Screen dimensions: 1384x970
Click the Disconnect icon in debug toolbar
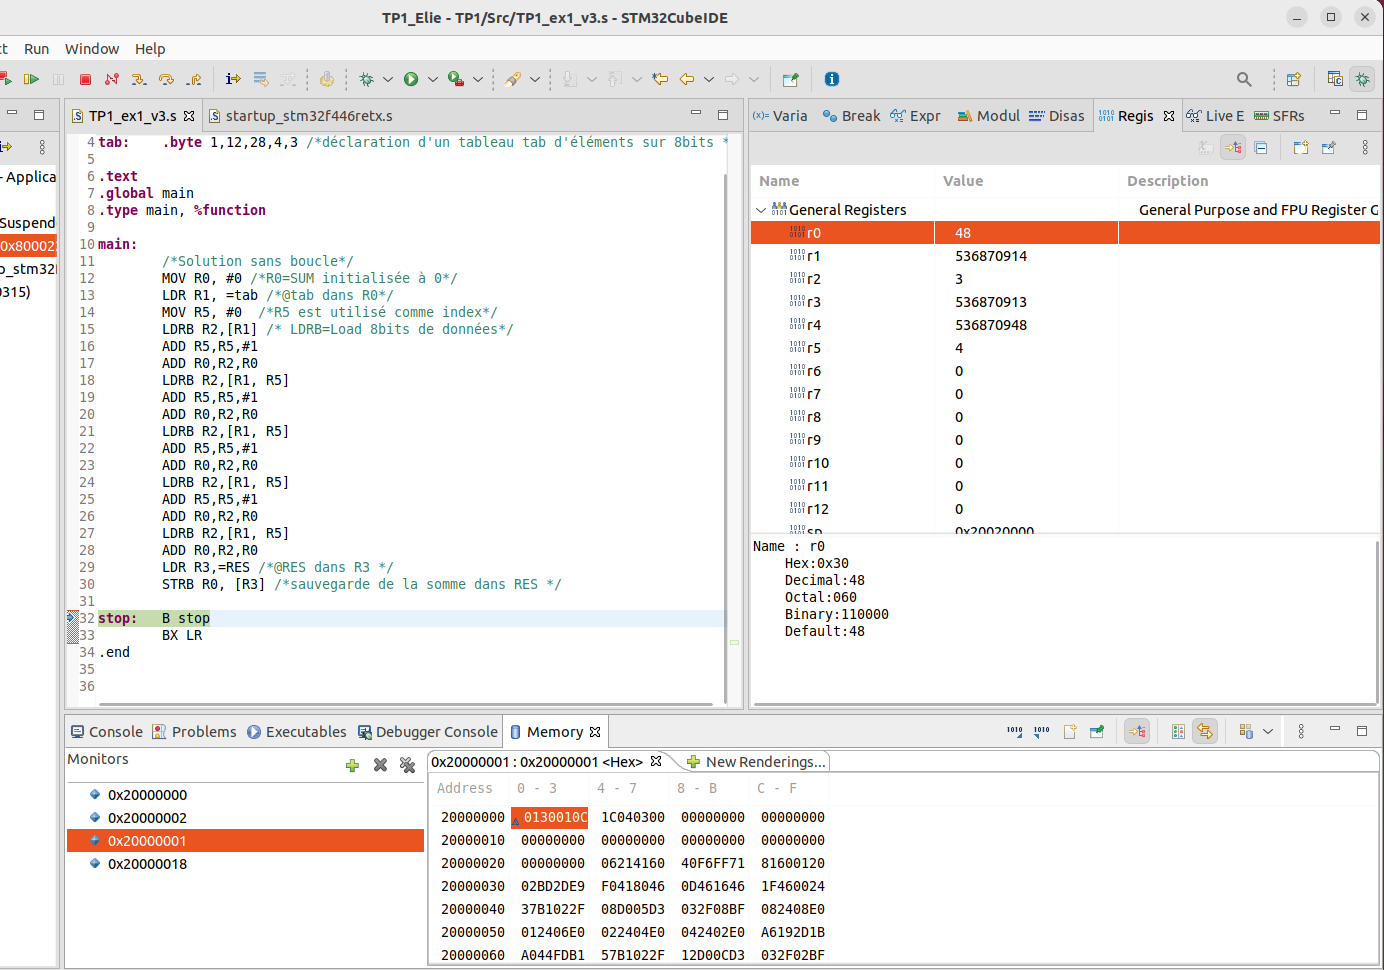[112, 79]
